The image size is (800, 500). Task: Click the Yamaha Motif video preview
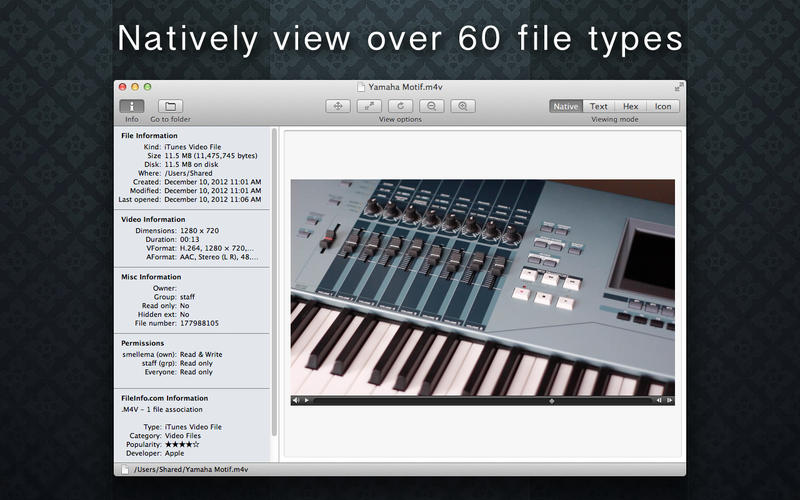483,287
